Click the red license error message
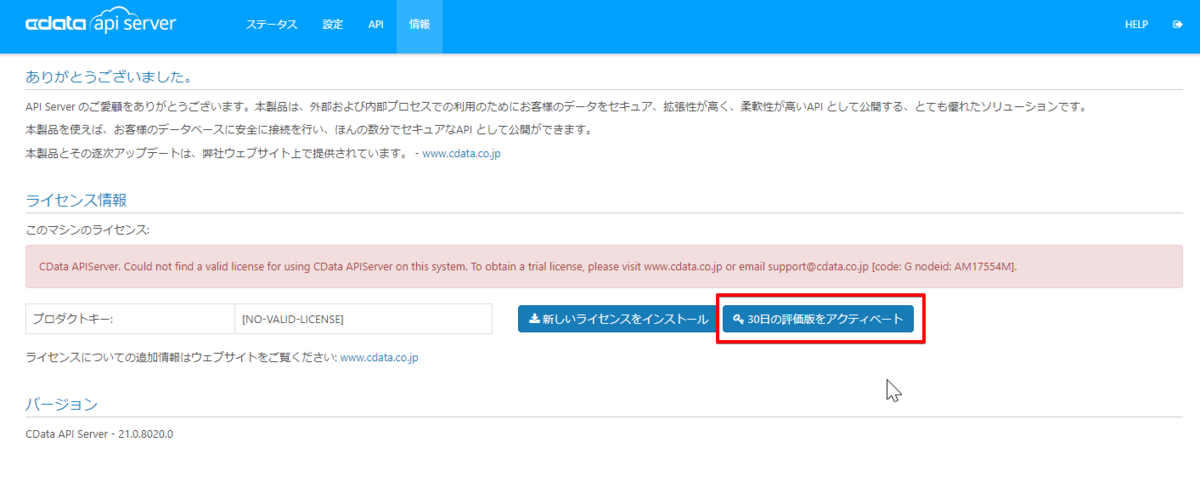The width and height of the screenshot is (1200, 482). coord(602,267)
